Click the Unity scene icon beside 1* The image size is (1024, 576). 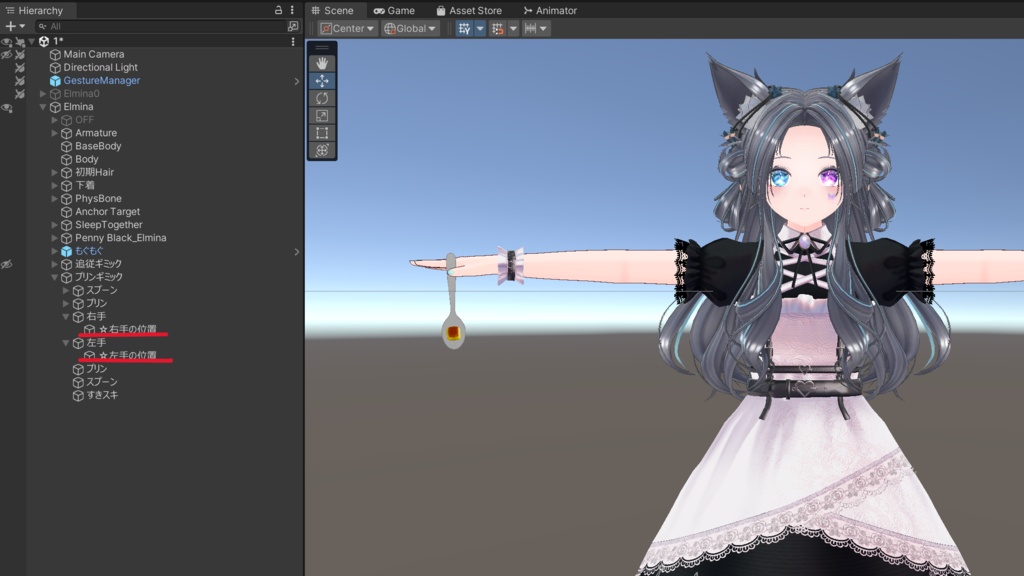coord(44,41)
